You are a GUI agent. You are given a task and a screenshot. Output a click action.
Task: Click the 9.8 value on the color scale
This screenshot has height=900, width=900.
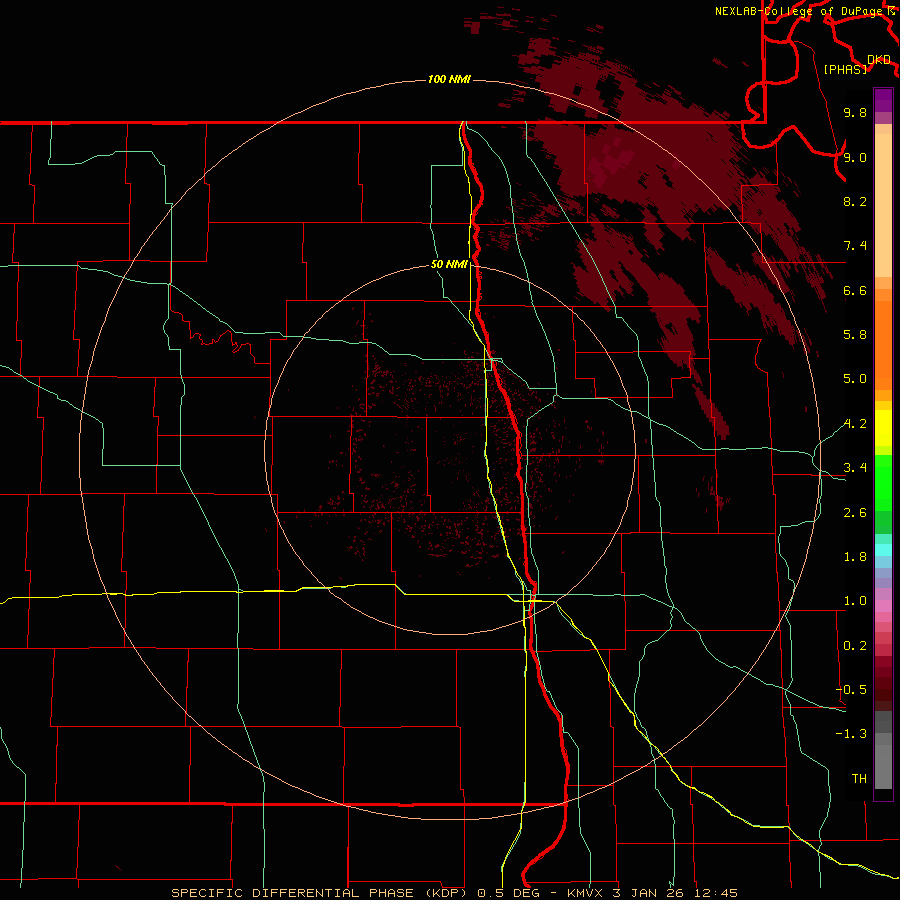[855, 112]
